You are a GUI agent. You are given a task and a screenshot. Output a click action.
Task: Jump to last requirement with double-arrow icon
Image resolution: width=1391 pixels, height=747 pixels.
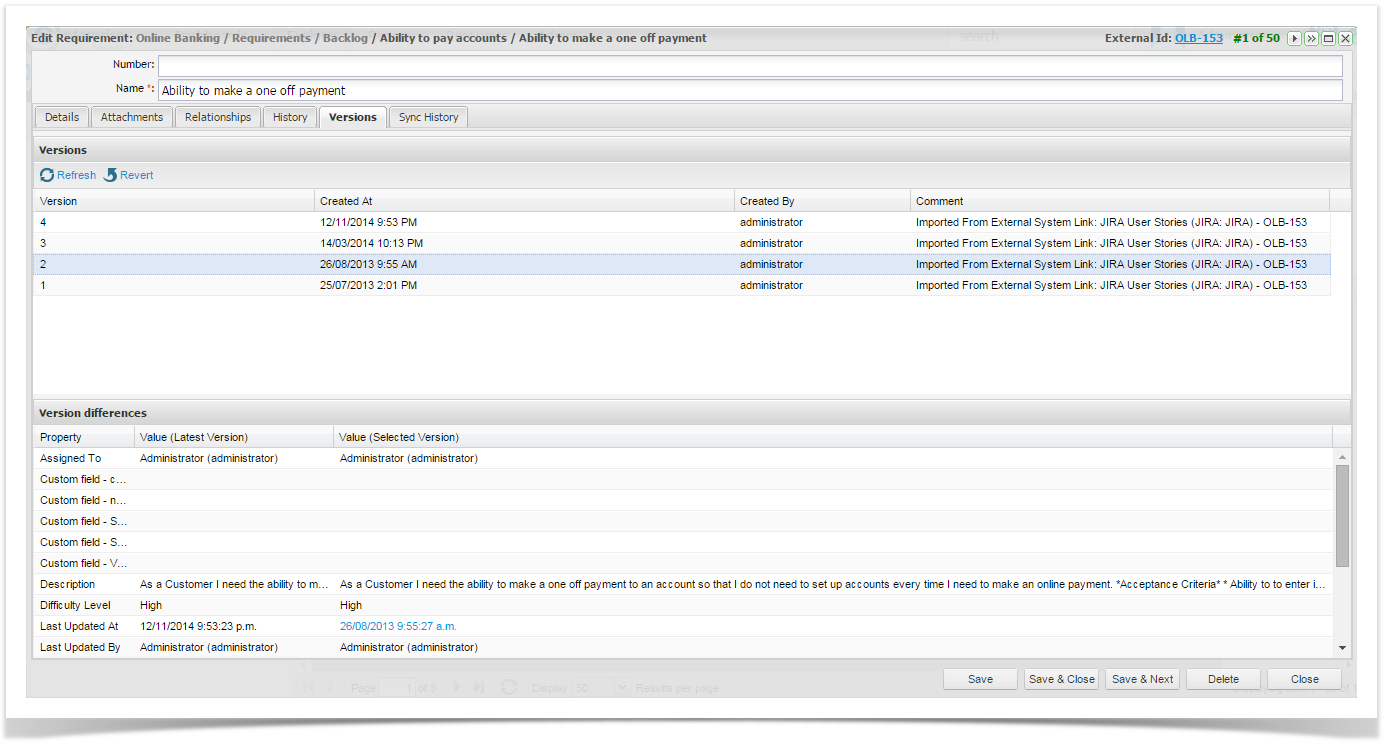point(1311,39)
